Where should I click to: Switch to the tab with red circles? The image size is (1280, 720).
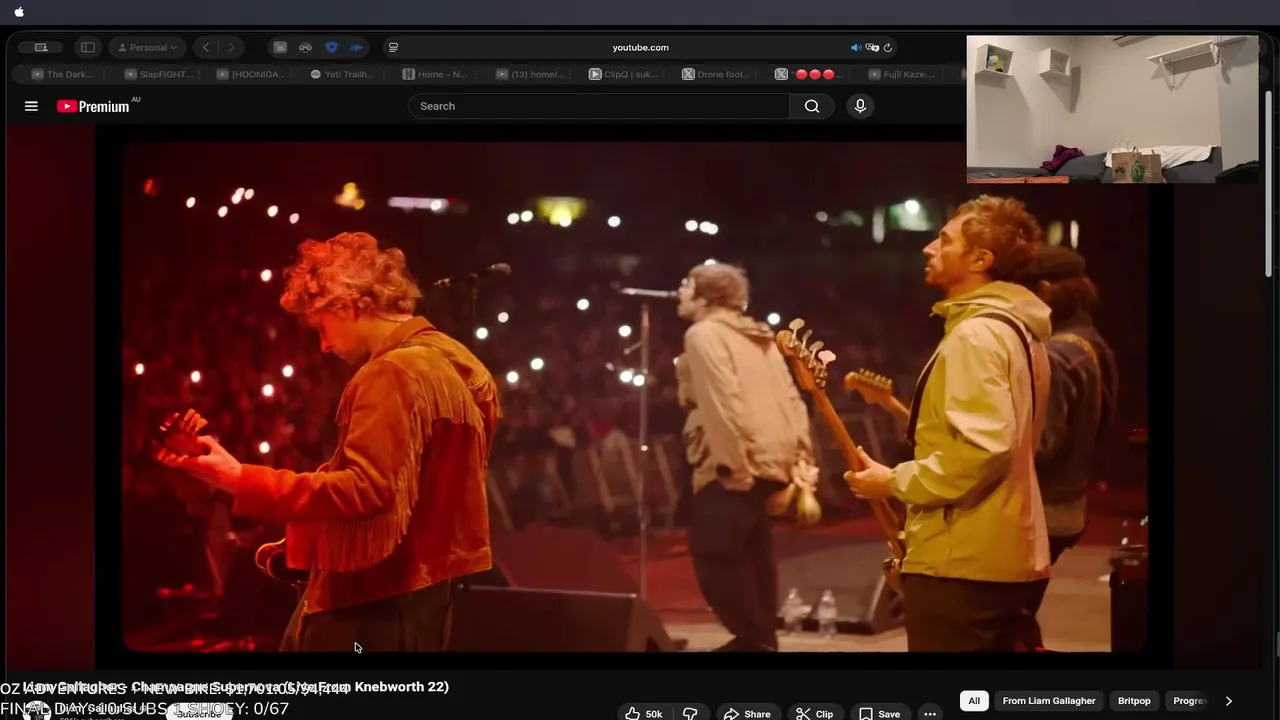pos(808,74)
